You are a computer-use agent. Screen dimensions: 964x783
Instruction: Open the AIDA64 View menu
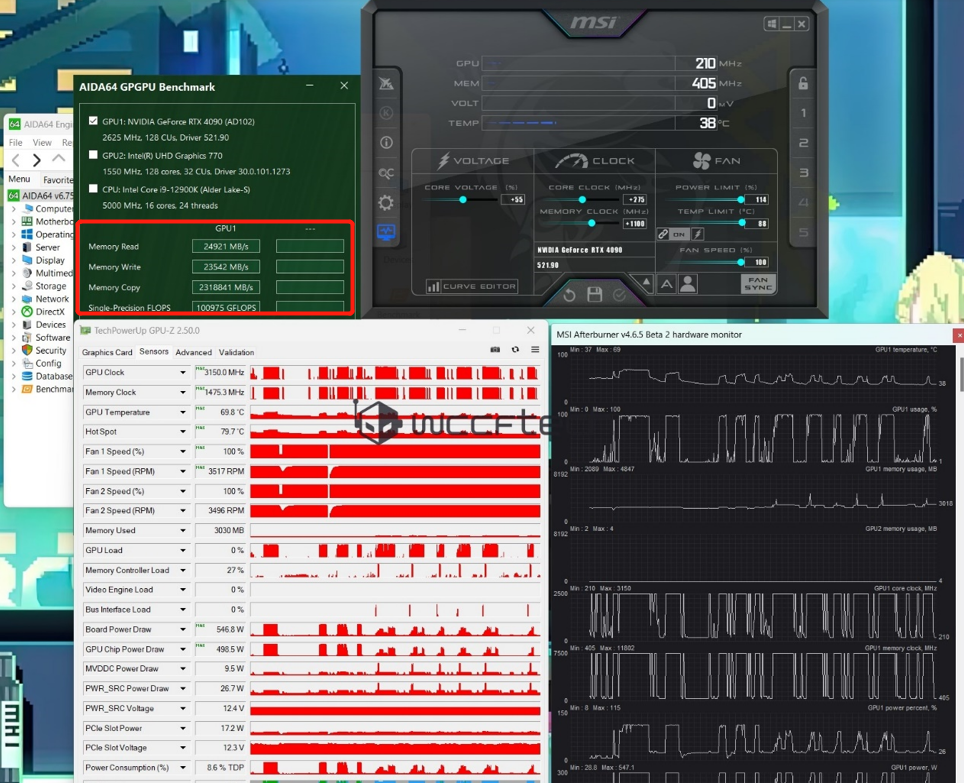click(x=42, y=143)
